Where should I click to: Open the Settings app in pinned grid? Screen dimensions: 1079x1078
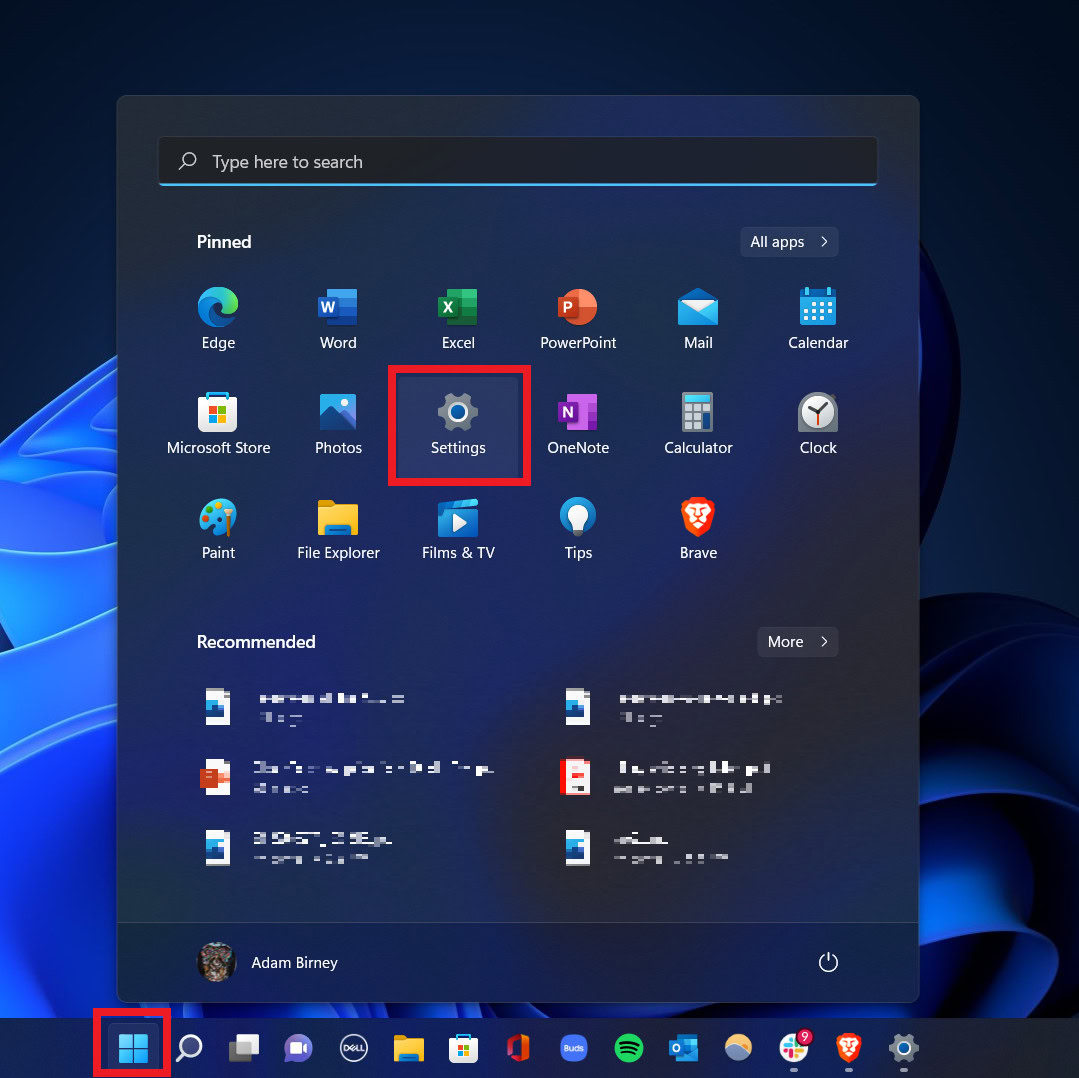pyautogui.click(x=458, y=425)
